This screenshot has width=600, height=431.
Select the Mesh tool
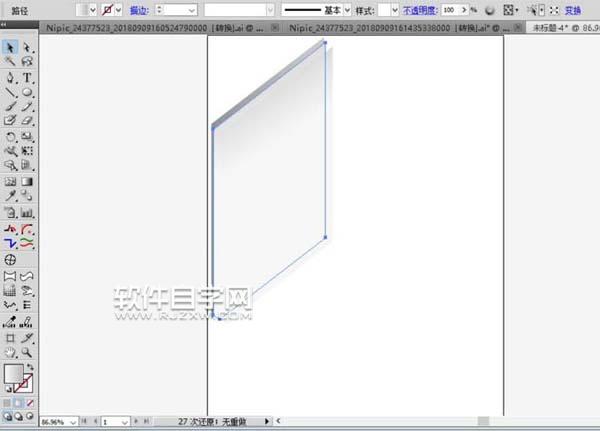tap(10, 181)
